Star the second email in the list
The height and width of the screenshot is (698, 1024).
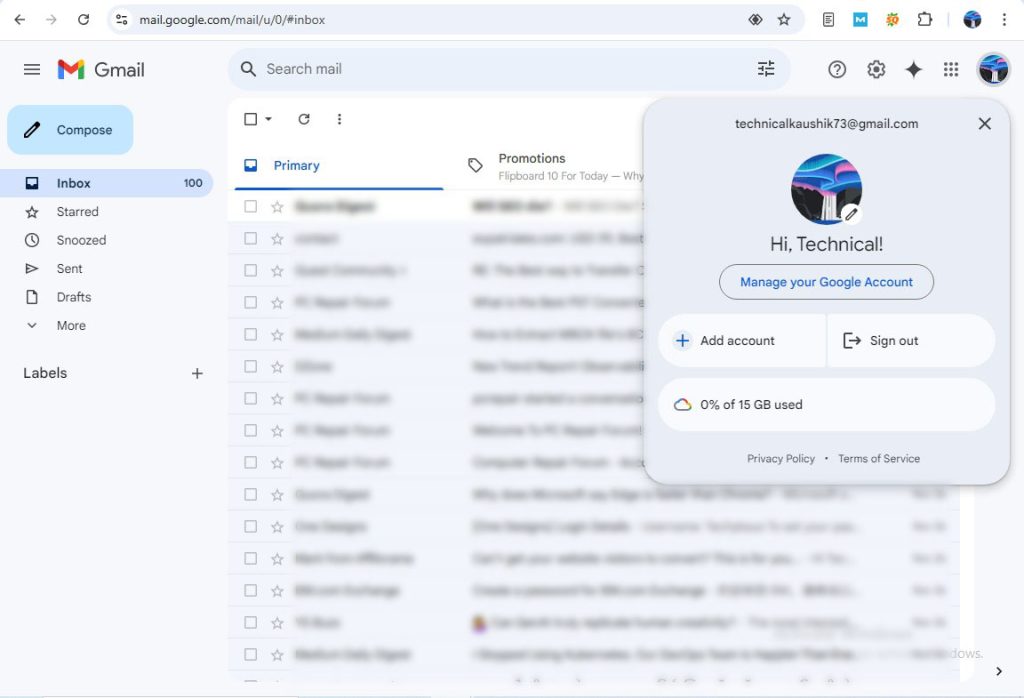click(x=277, y=239)
